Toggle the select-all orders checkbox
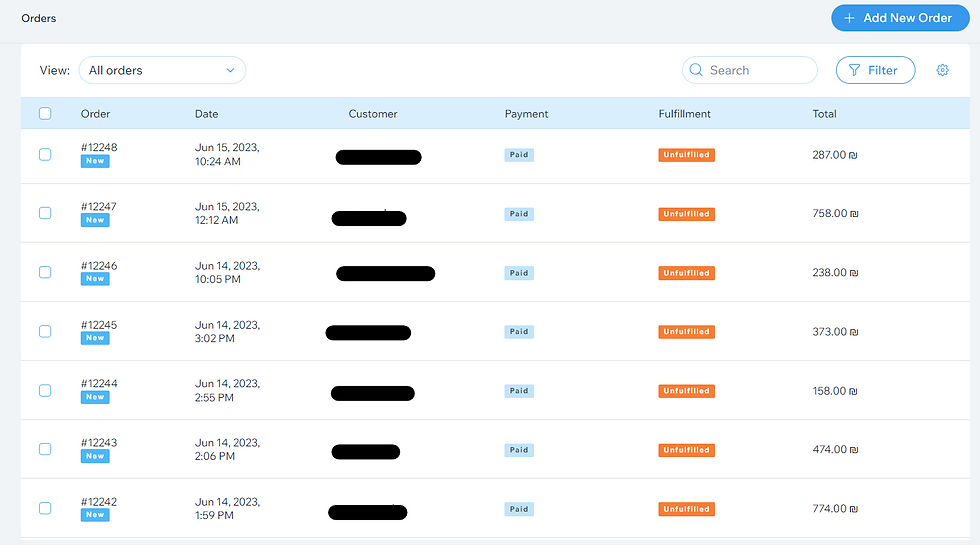 [45, 113]
